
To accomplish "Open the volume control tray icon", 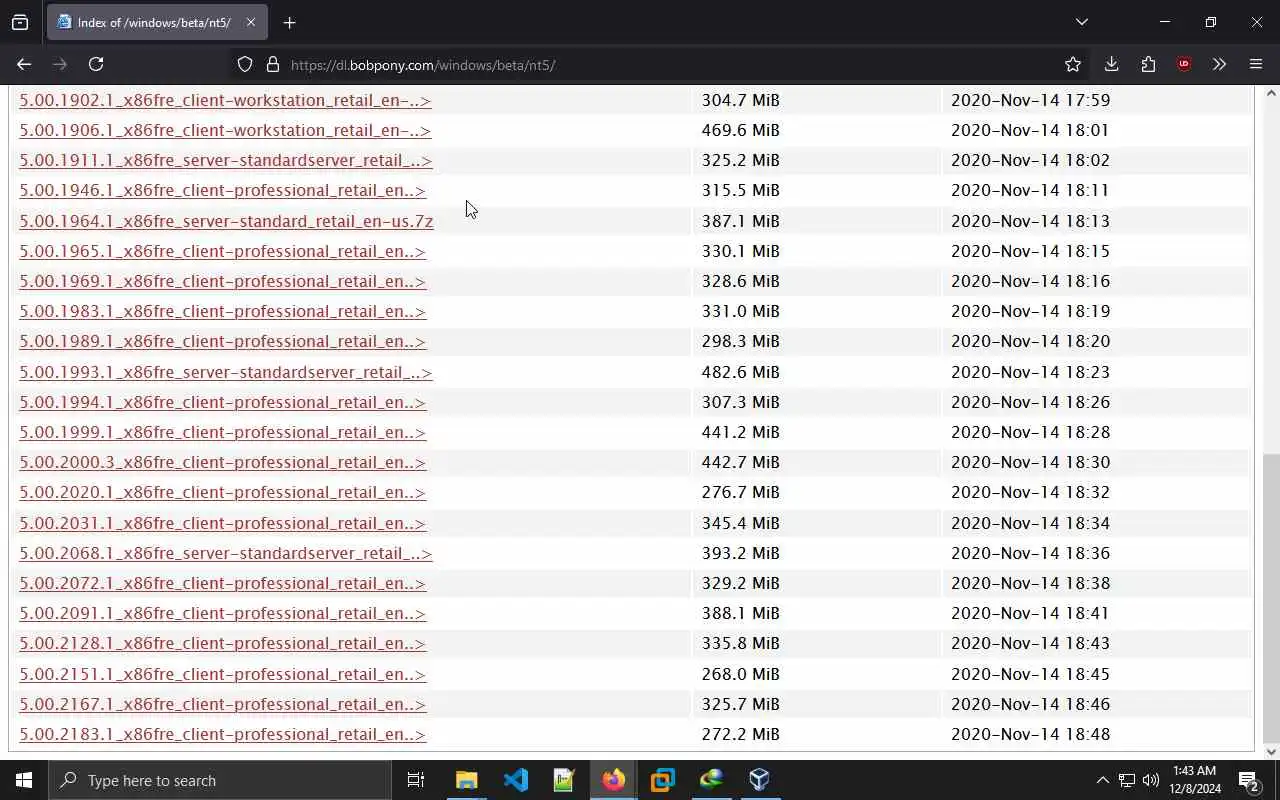I will pyautogui.click(x=1151, y=780).
